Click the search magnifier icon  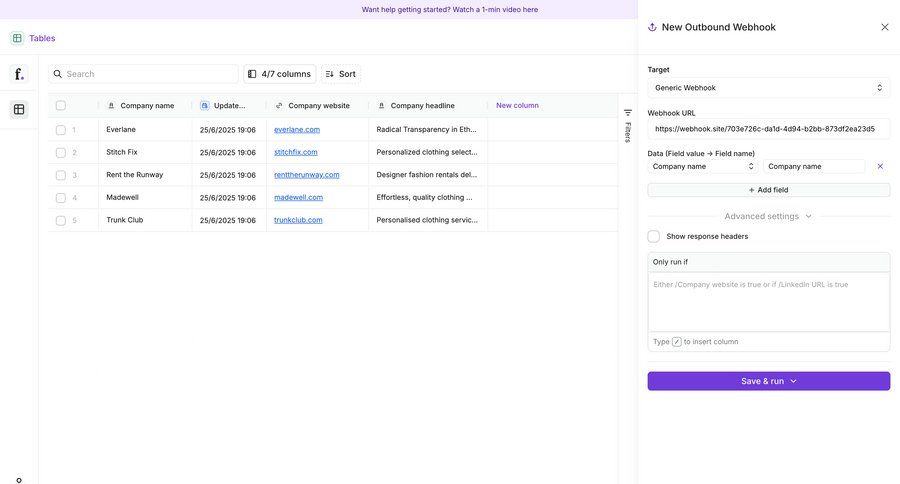(x=57, y=74)
